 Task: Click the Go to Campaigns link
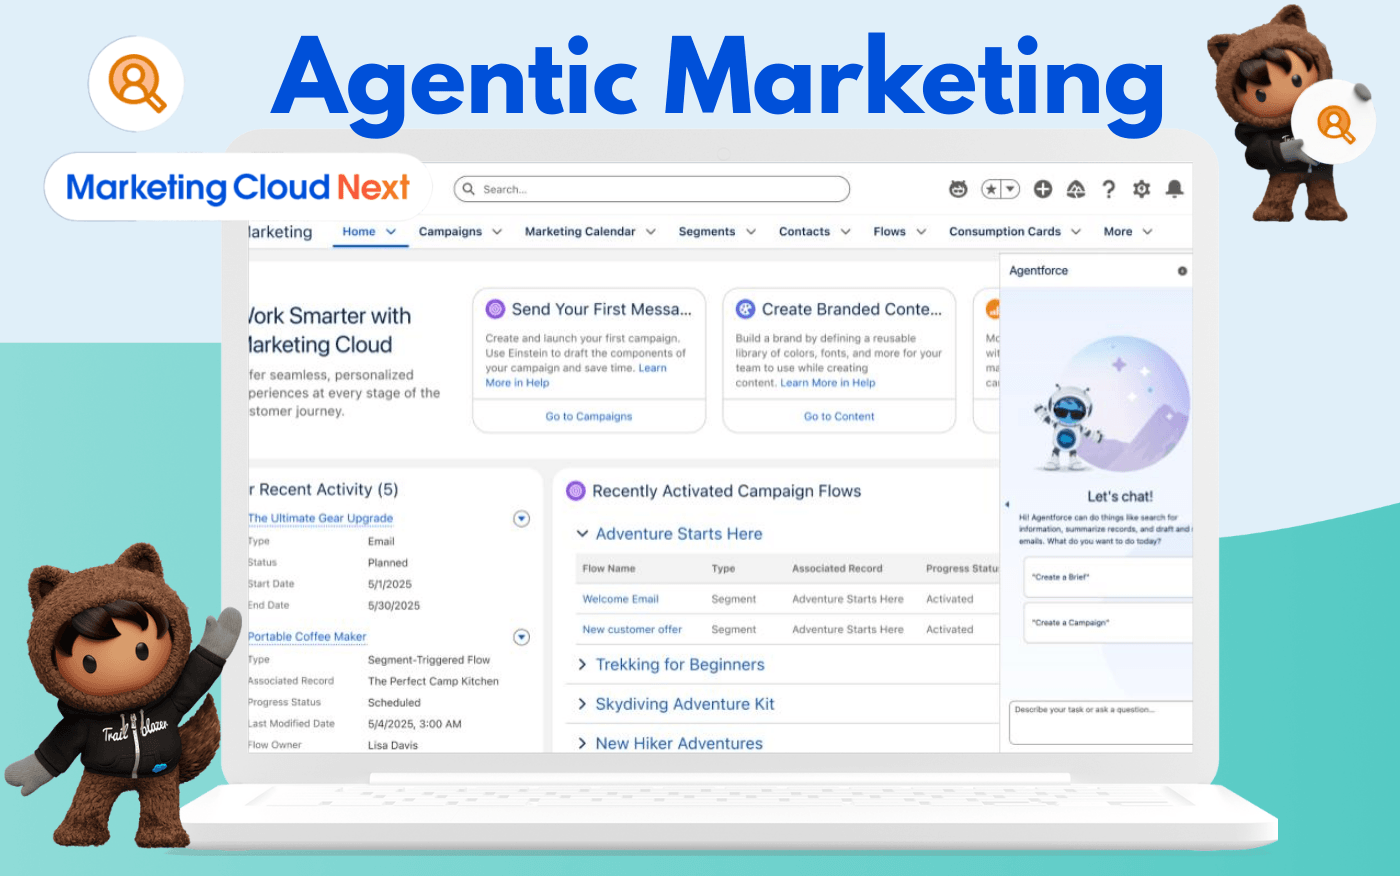[588, 416]
